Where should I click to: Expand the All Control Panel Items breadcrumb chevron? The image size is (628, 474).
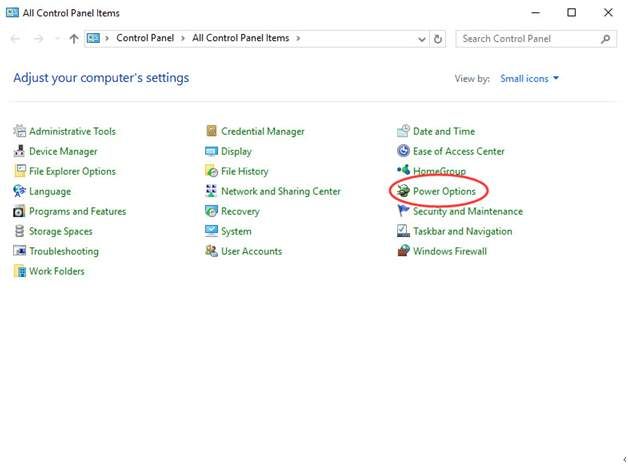click(x=298, y=38)
